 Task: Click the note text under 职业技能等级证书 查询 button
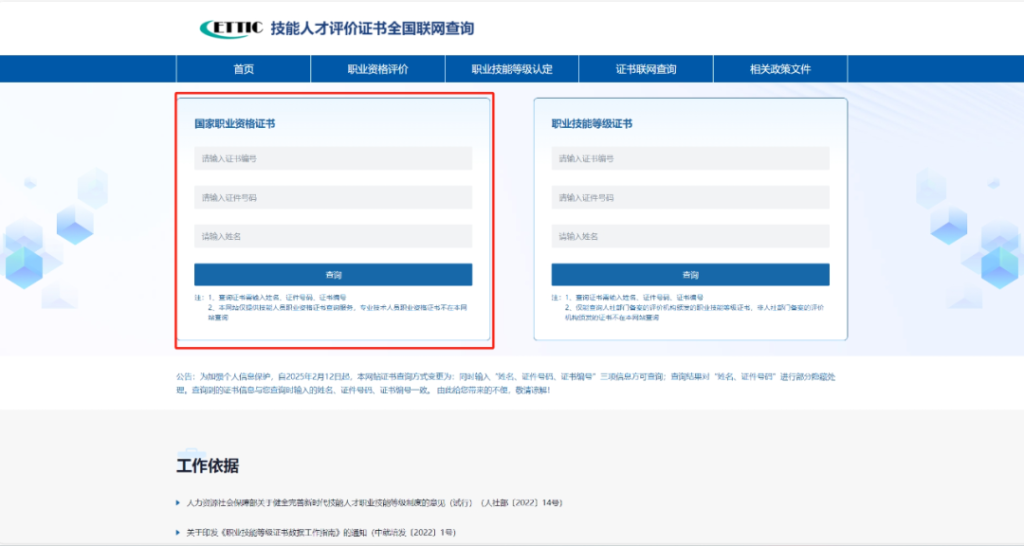[x=688, y=308]
